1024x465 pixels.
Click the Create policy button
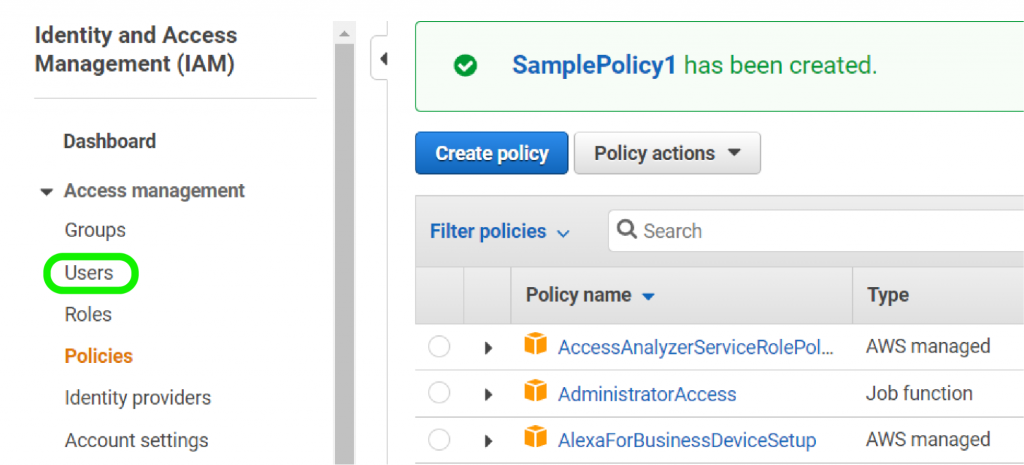click(x=492, y=153)
